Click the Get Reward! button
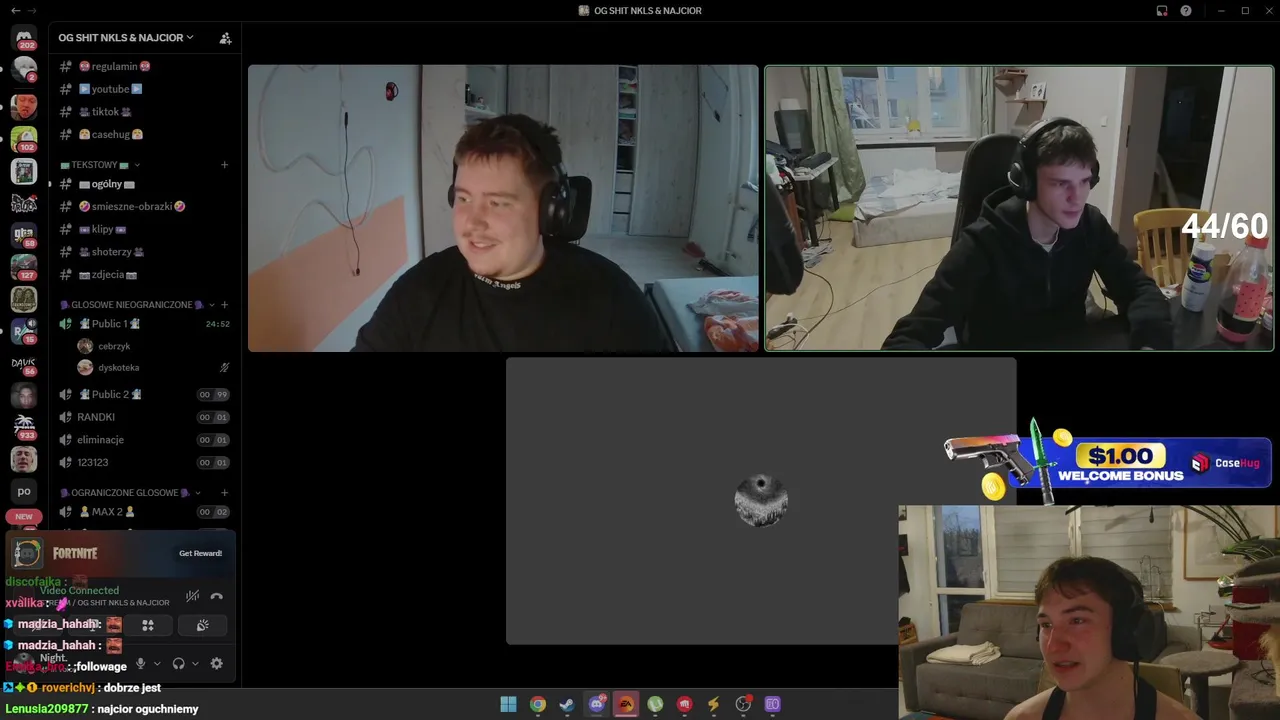 tap(200, 553)
